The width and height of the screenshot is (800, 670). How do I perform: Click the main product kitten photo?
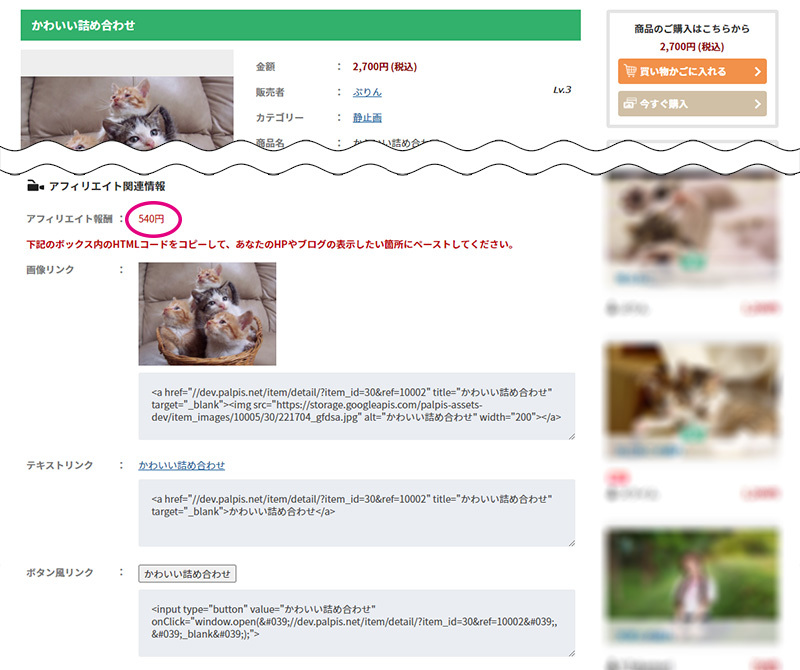point(127,113)
